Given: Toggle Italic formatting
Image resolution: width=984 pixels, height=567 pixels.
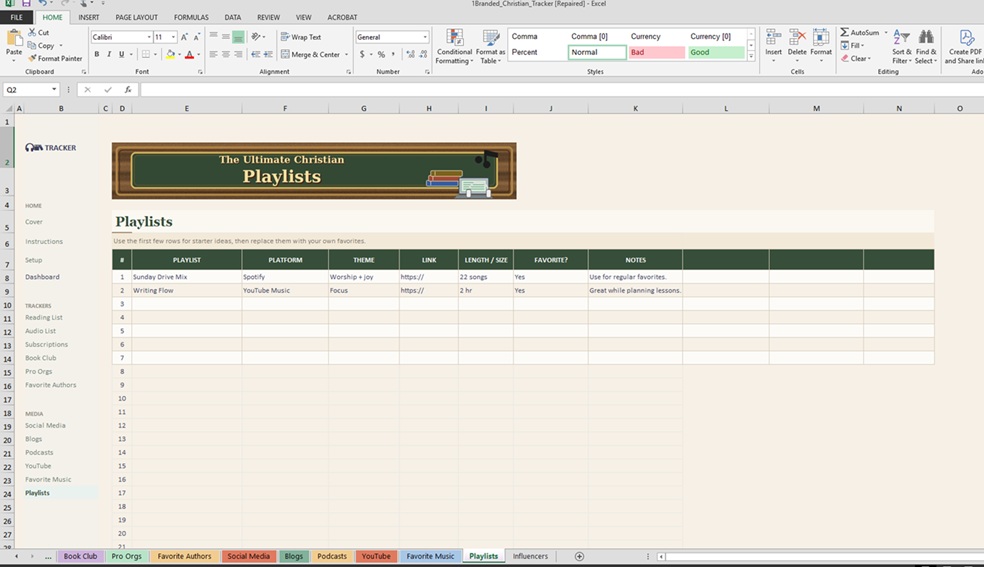Looking at the screenshot, I should tap(109, 55).
